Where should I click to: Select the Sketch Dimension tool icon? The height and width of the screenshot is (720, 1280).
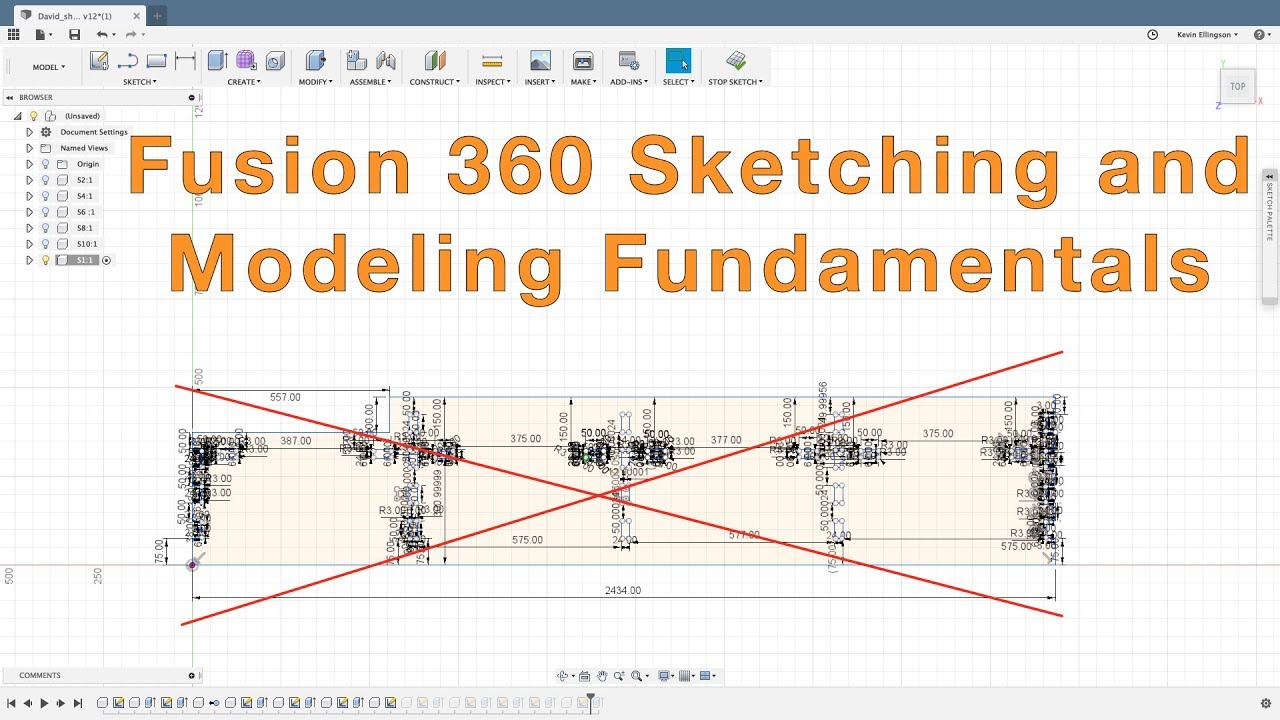pyautogui.click(x=185, y=61)
